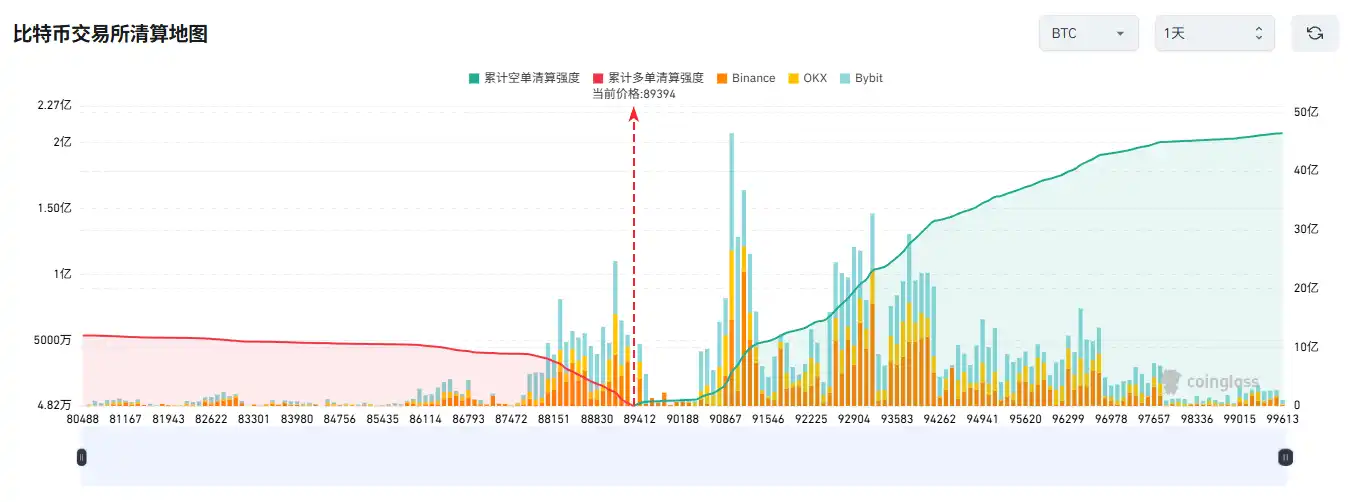
Task: Click left y-axis label 4.82万
Action: point(54,406)
